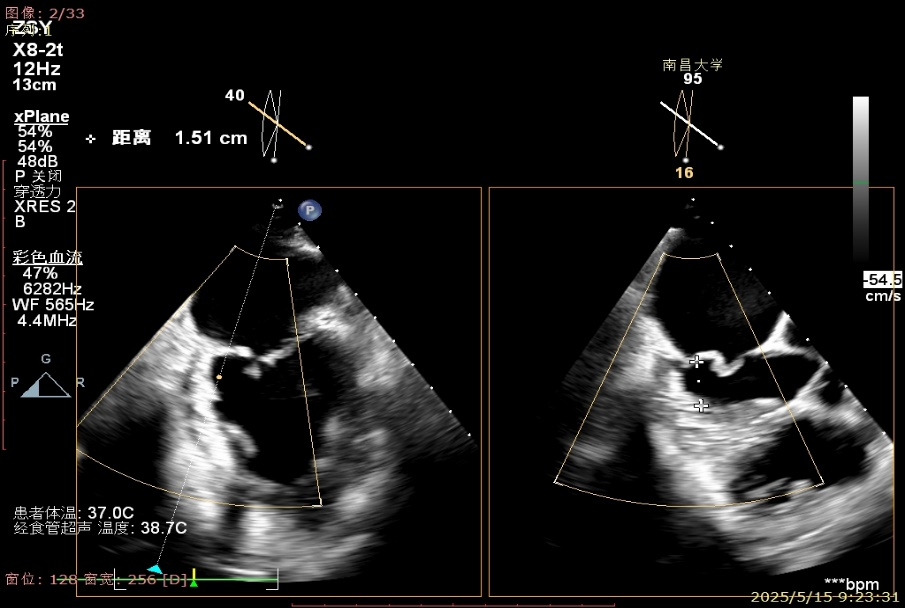This screenshot has height=608, width=905.
Task: Click the 4.4MHz frequency value
Action: click(47, 320)
